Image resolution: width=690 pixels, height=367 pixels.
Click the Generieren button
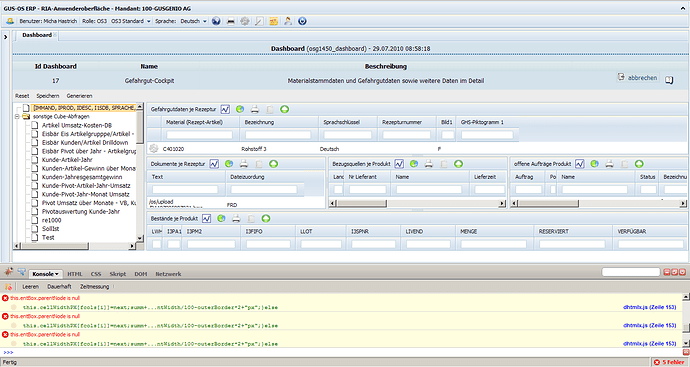[80, 96]
